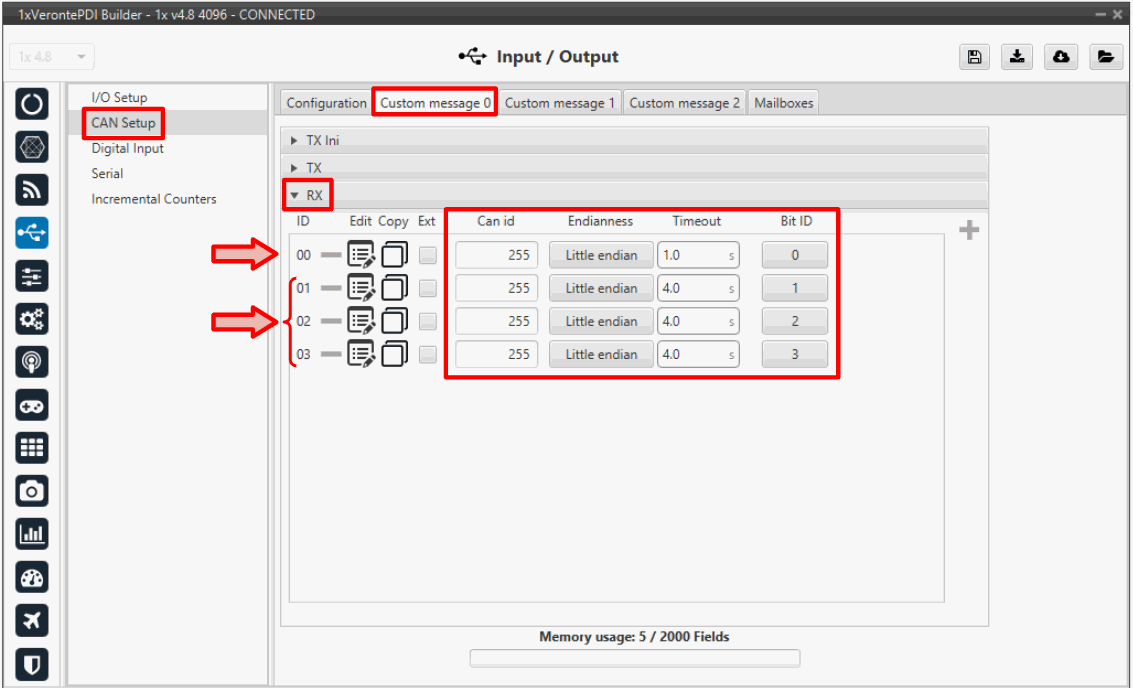Click the open folder icon
Screen dimensions: 1133x688
[x=1104, y=57]
